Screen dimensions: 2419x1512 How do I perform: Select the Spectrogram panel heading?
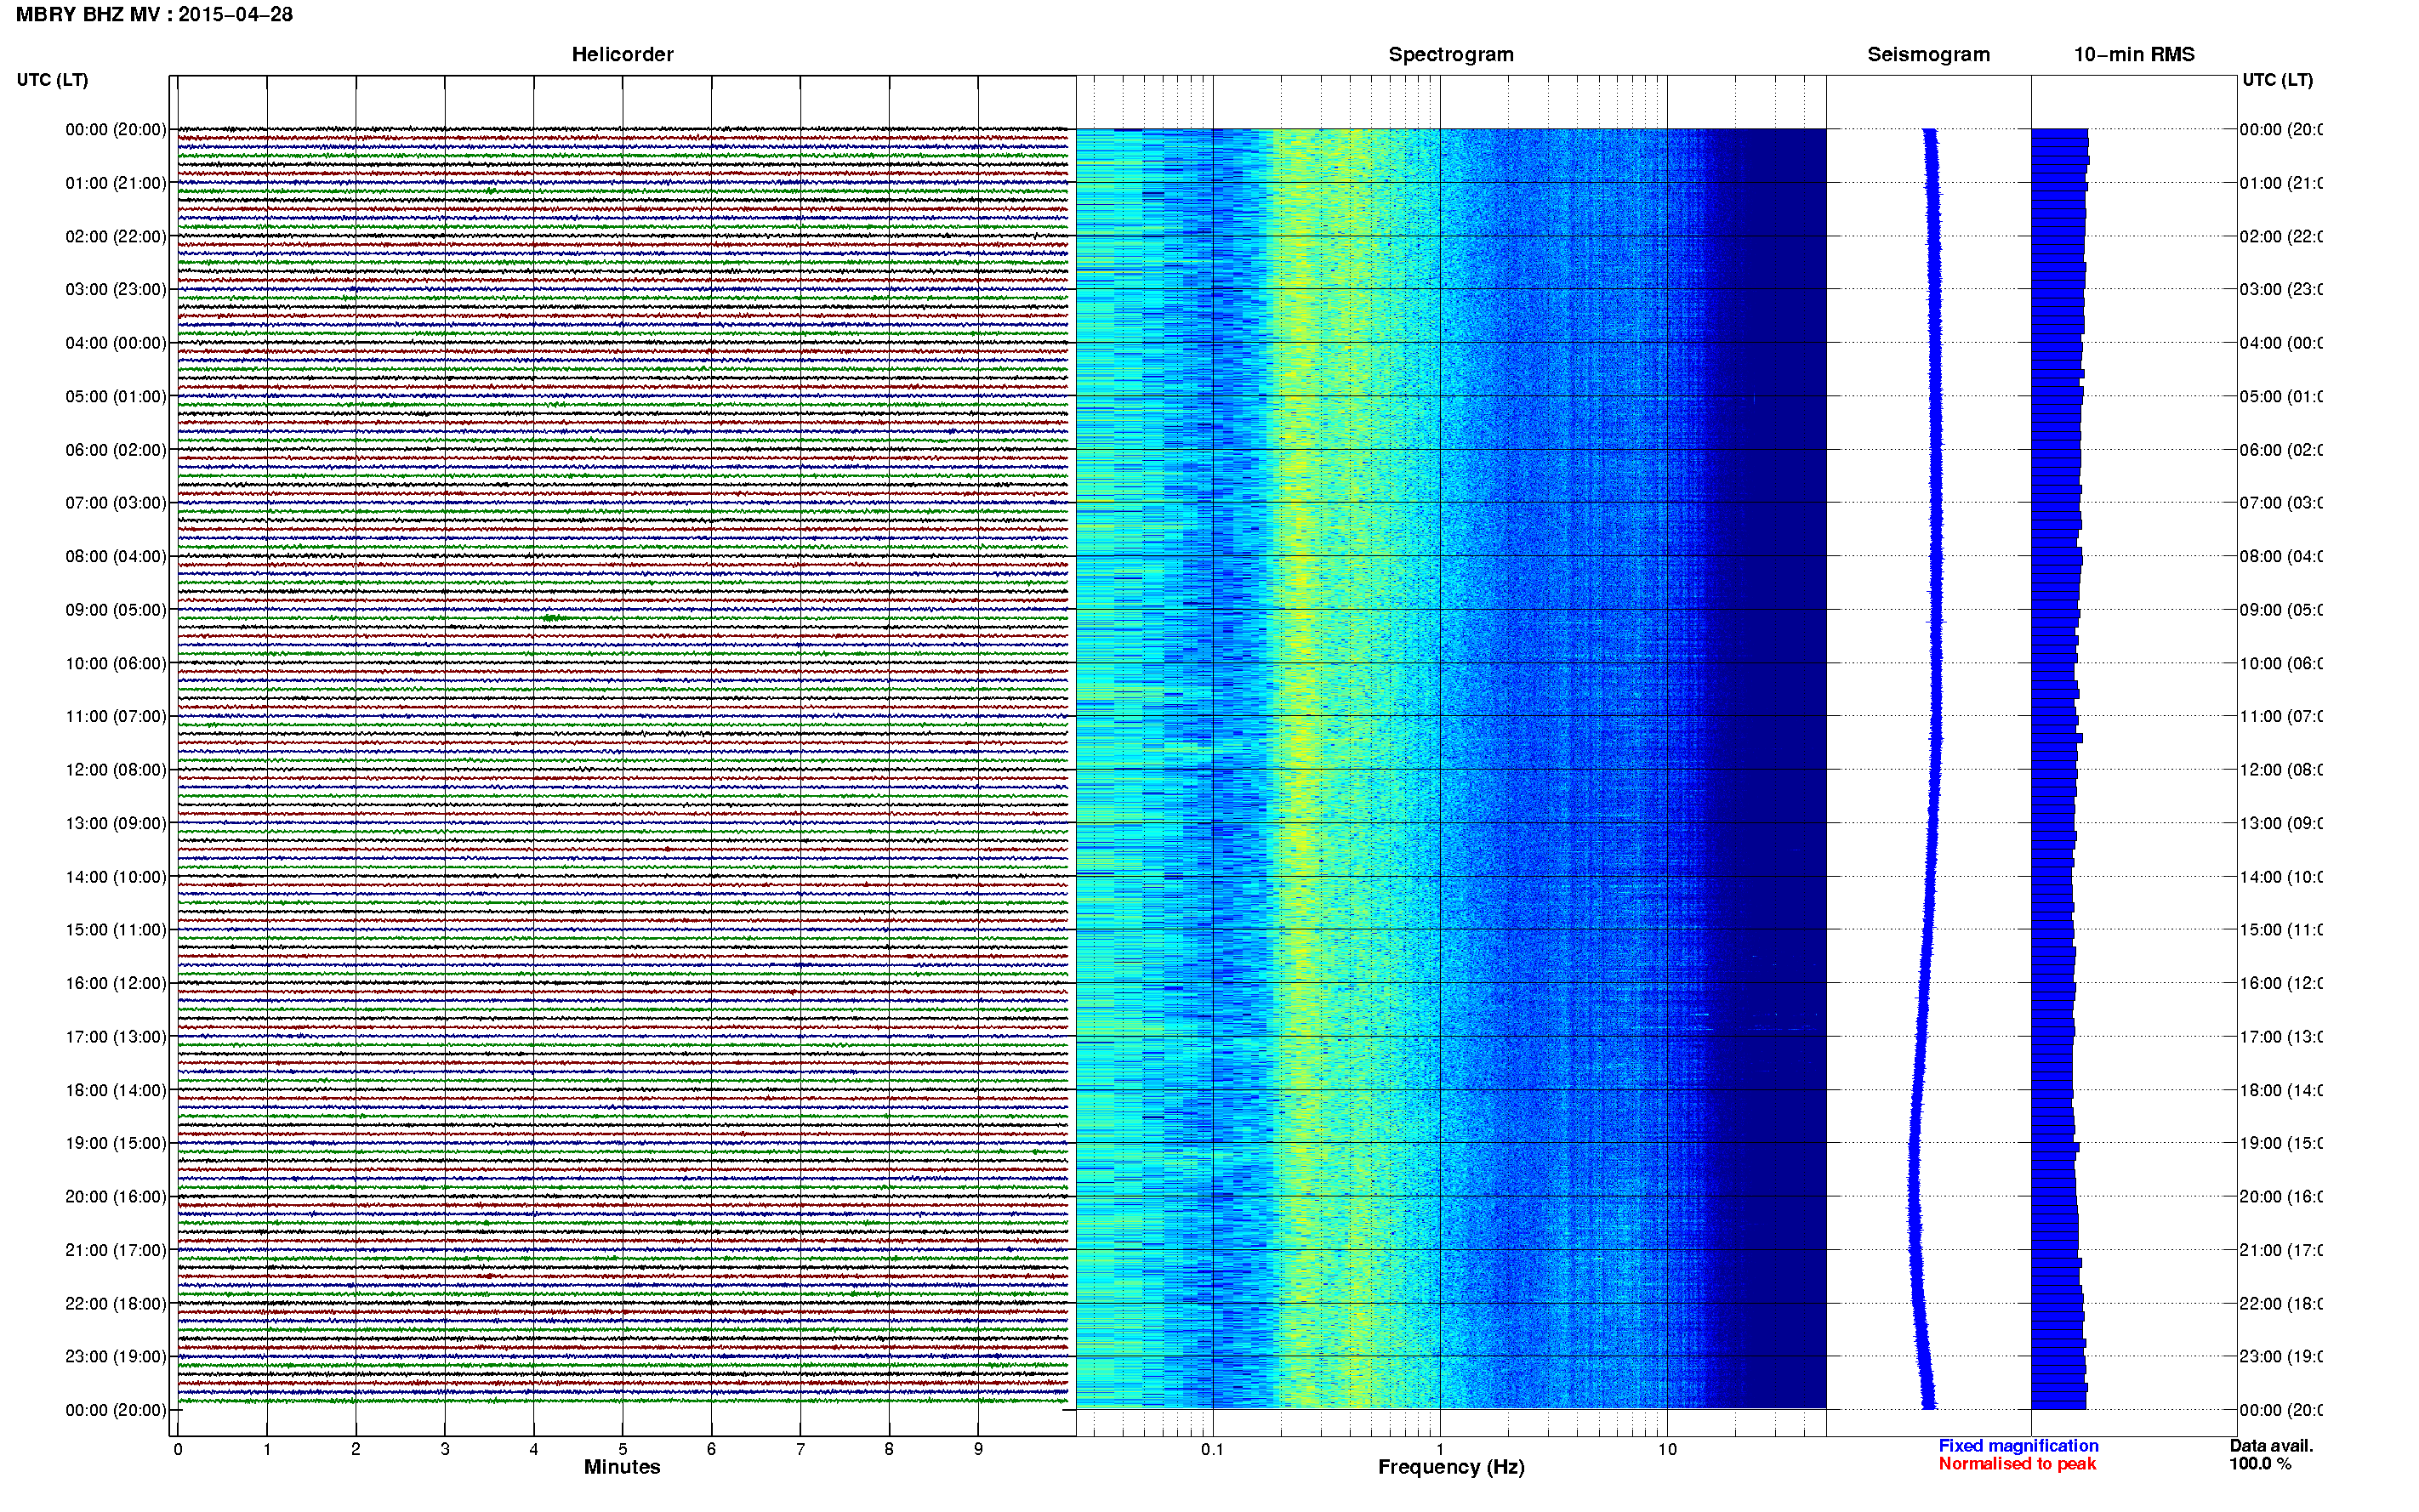(x=1451, y=55)
